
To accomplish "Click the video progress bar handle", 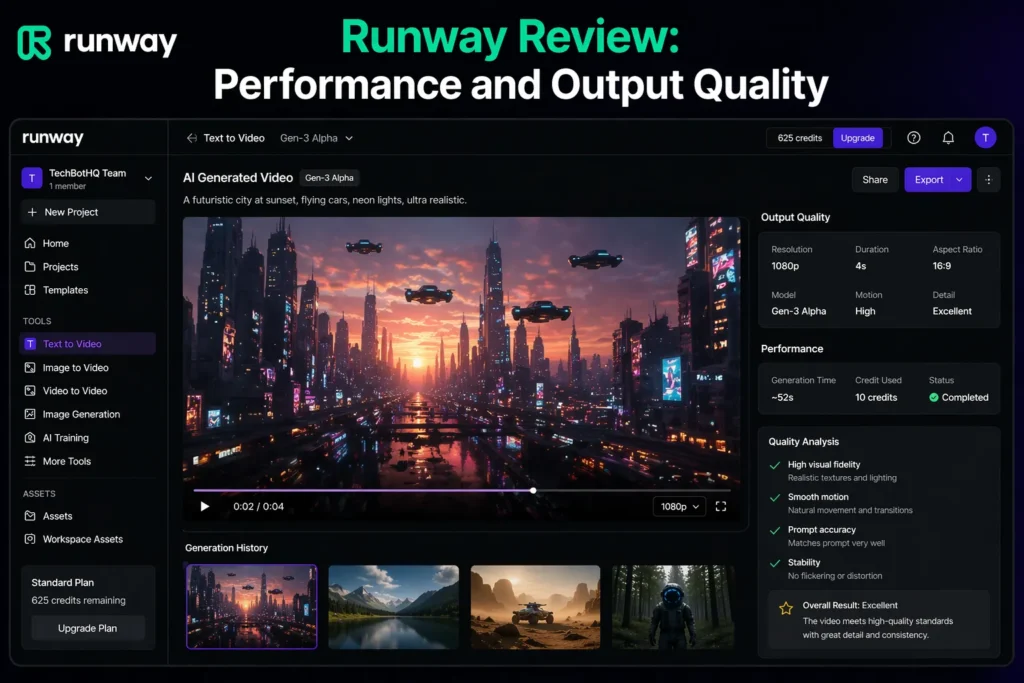I will 534,490.
